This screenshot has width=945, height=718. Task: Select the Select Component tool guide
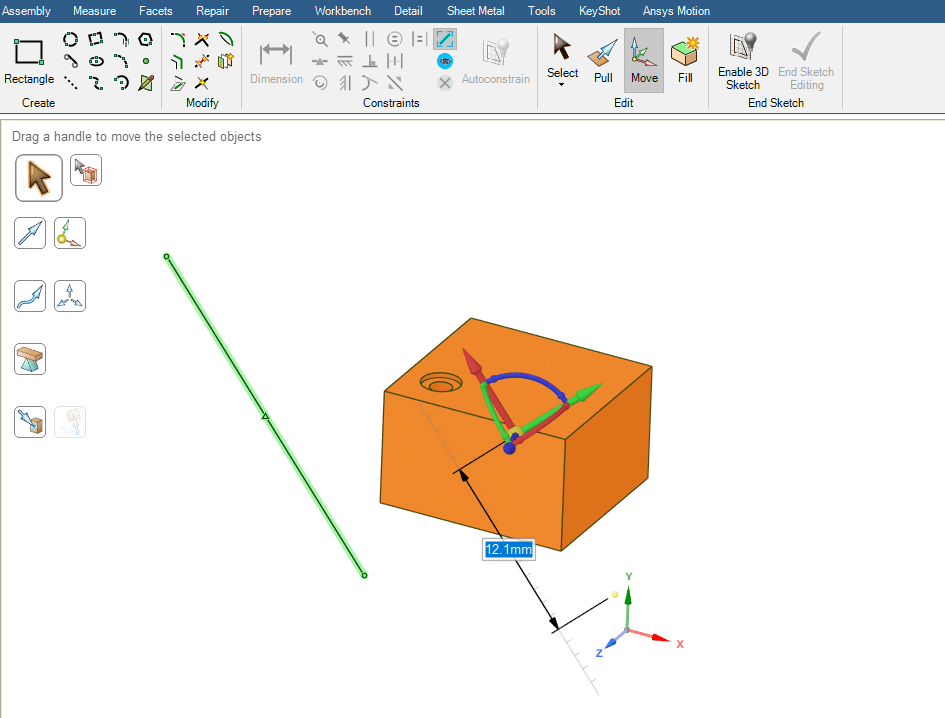point(86,171)
